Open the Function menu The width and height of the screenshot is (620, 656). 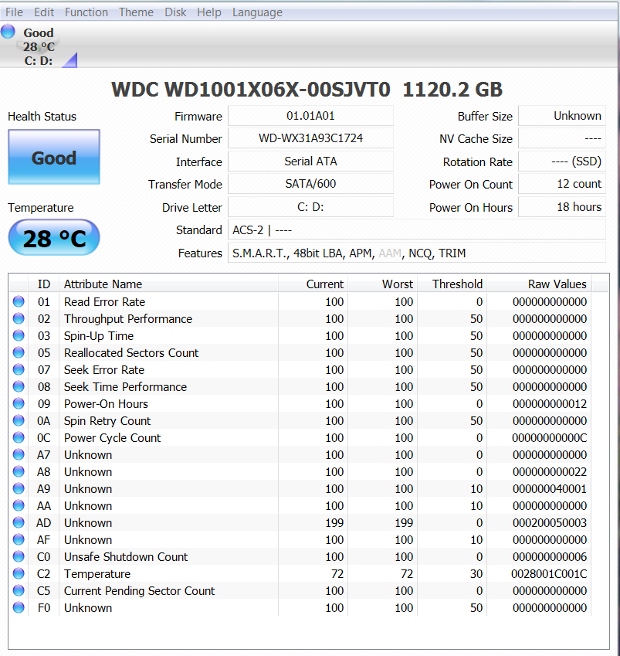[87, 12]
